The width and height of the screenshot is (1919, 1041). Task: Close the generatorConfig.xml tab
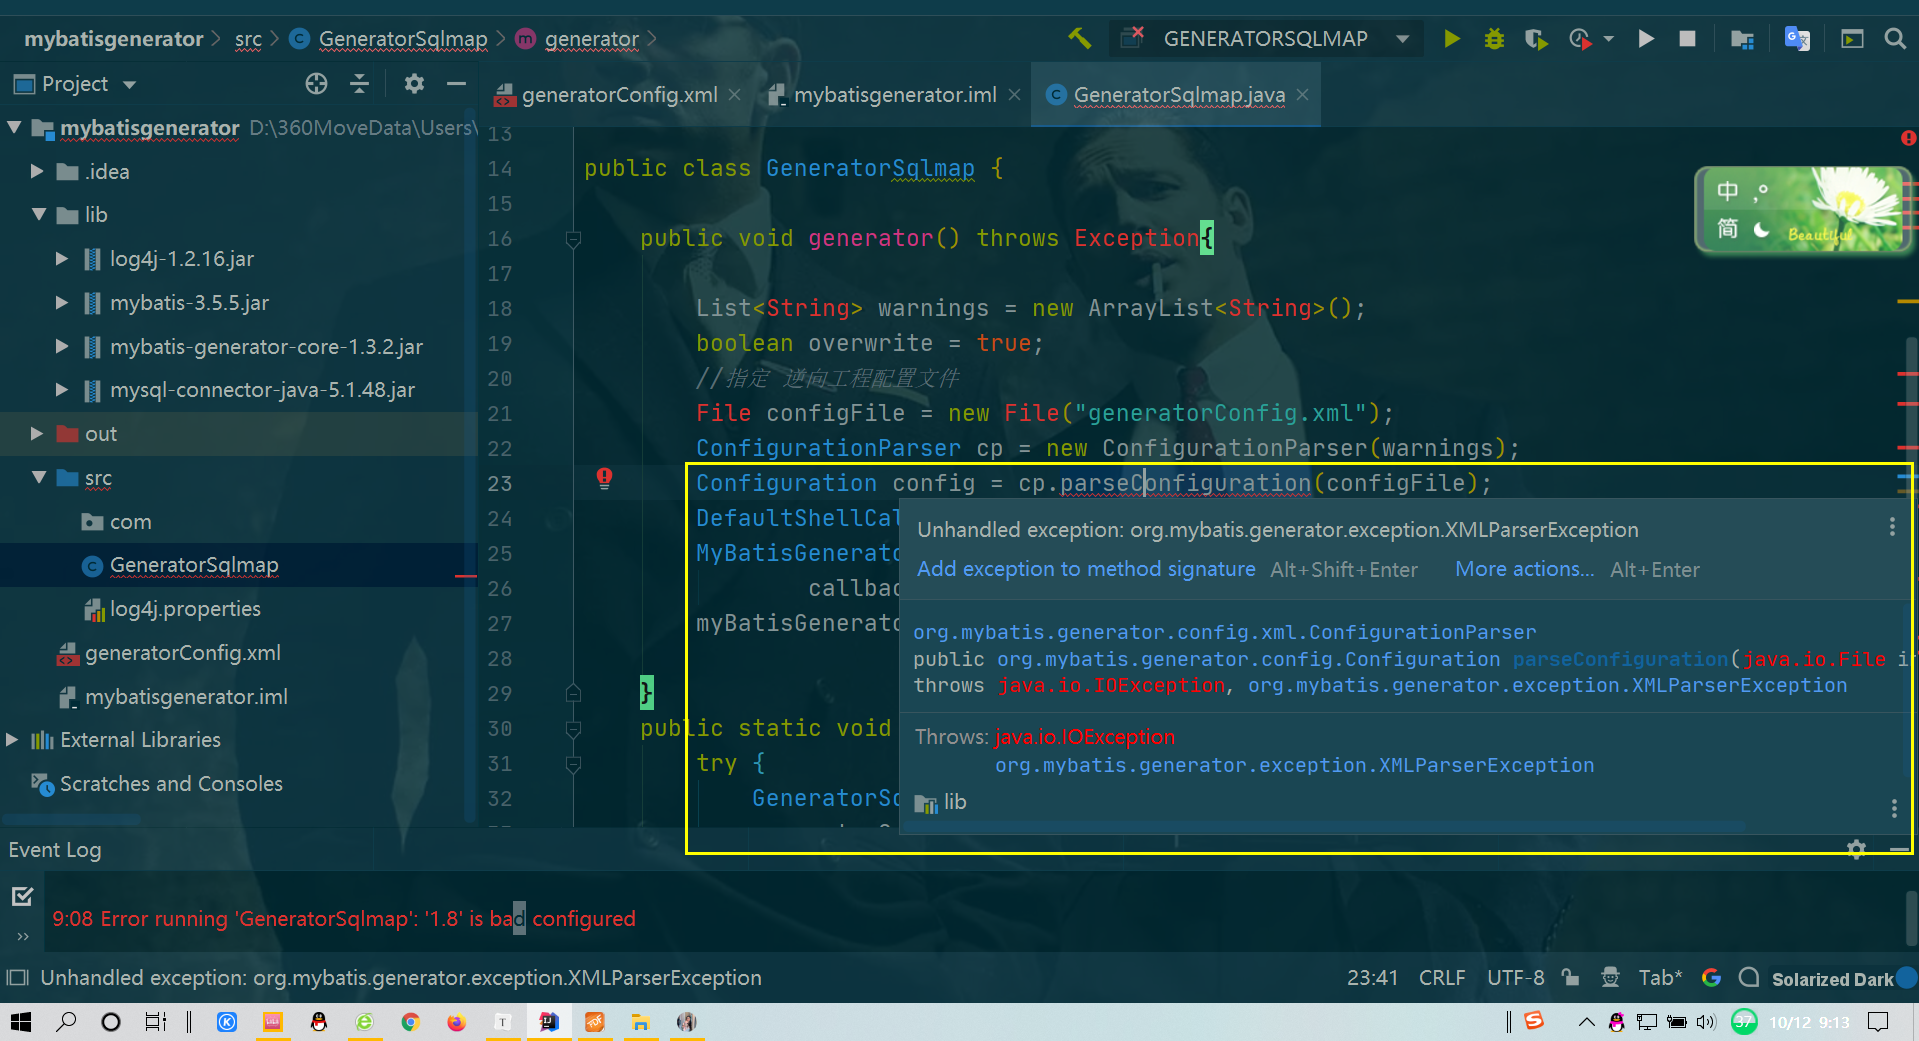735,94
